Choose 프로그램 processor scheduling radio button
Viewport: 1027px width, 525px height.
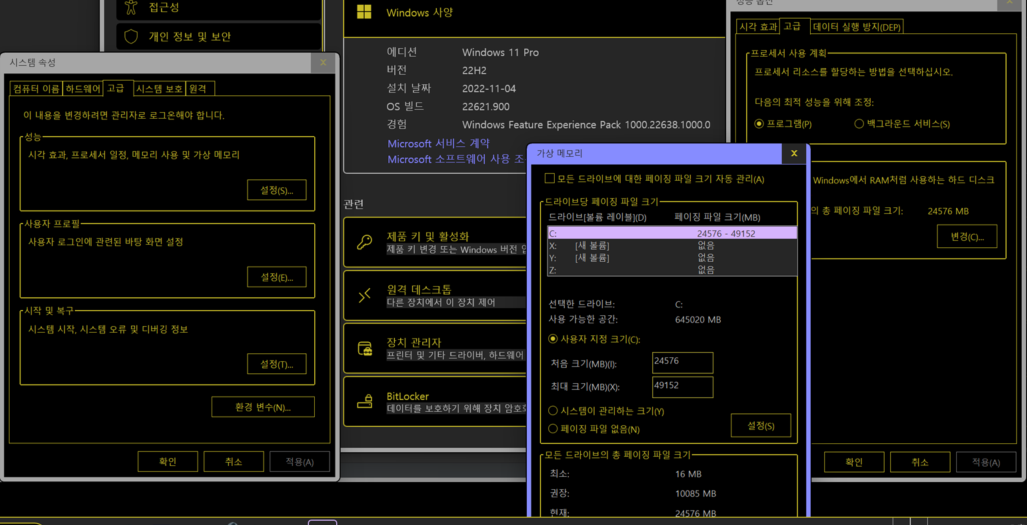tap(759, 124)
